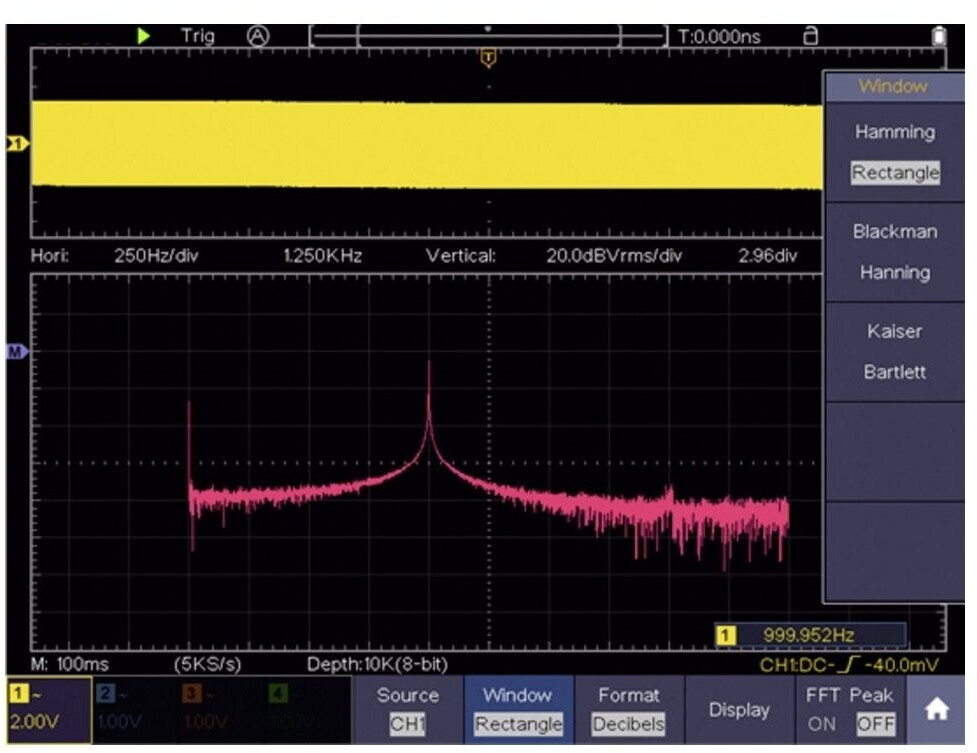Open the Format Decibels selector
This screenshot has width=977, height=753.
pyautogui.click(x=628, y=709)
